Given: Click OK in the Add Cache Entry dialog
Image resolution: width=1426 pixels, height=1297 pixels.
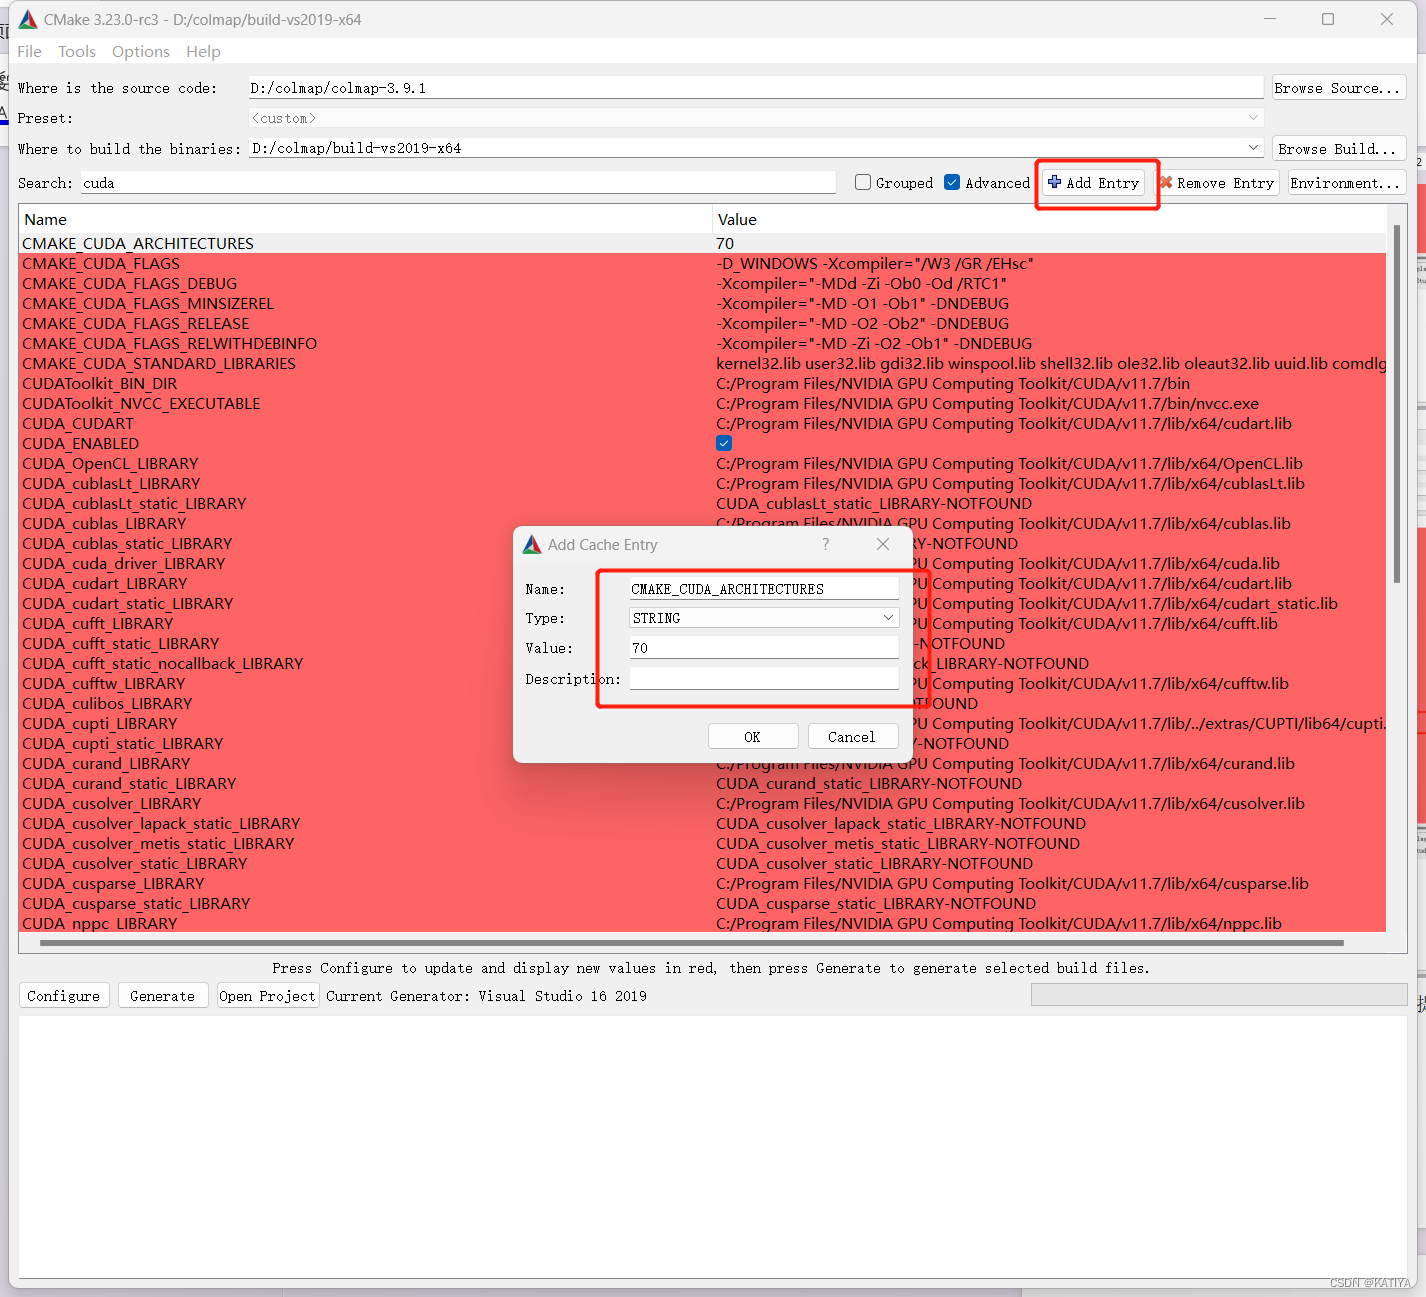Looking at the screenshot, I should pos(753,736).
